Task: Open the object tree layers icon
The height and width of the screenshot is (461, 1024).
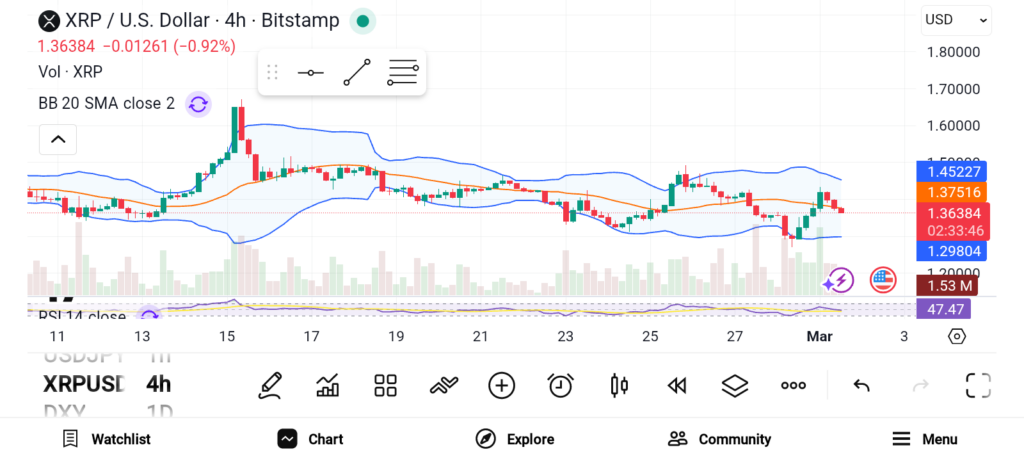Action: point(735,385)
